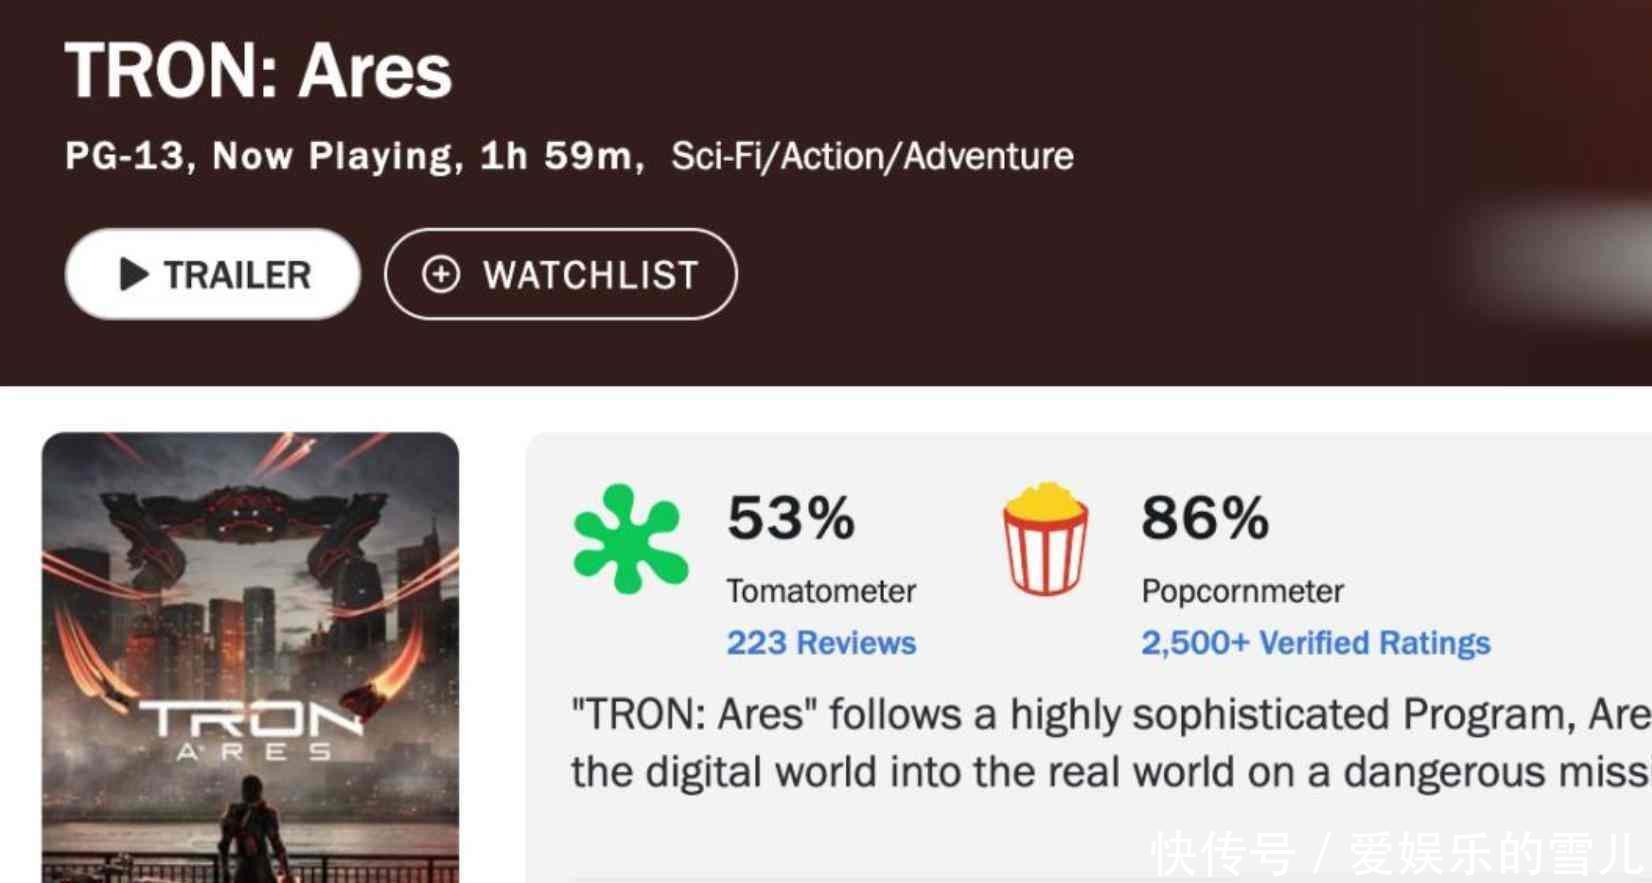The image size is (1652, 883).
Task: Click the TRON: Ares page title
Action: click(x=258, y=71)
